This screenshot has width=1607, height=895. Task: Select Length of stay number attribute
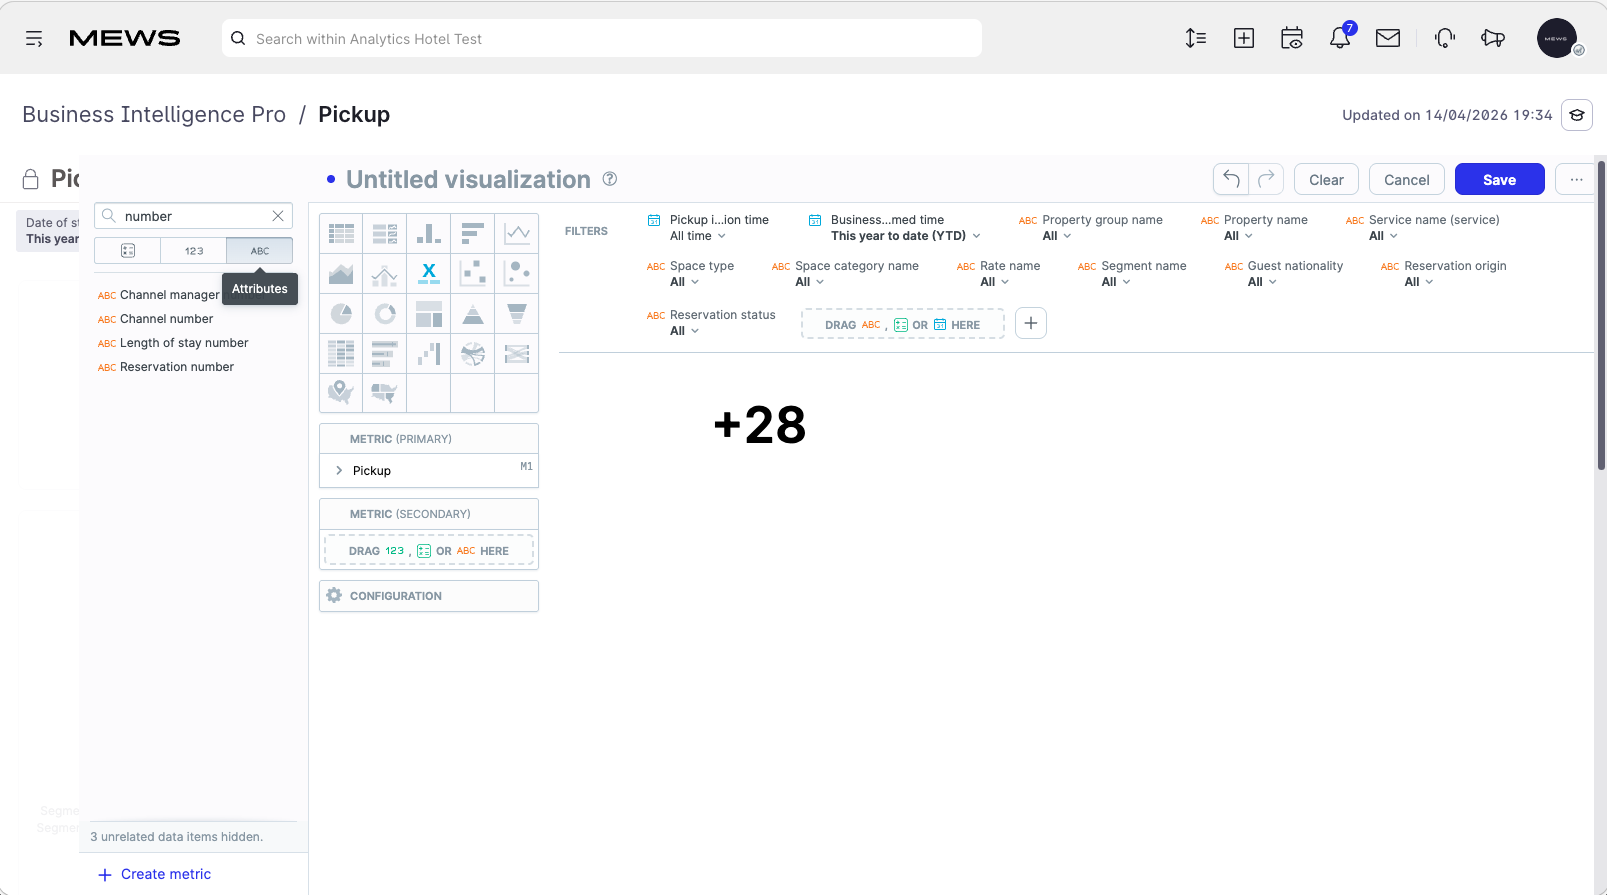(x=184, y=343)
